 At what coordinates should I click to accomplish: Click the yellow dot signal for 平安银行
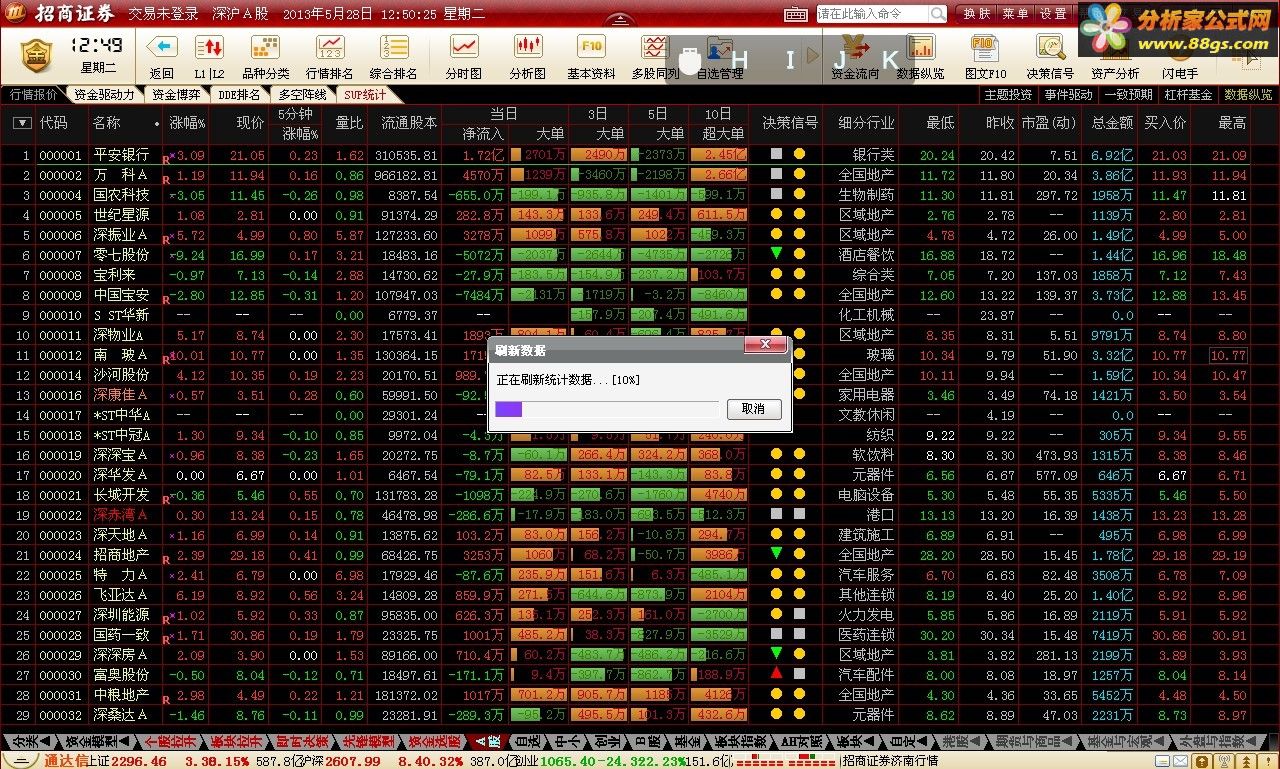(x=799, y=154)
